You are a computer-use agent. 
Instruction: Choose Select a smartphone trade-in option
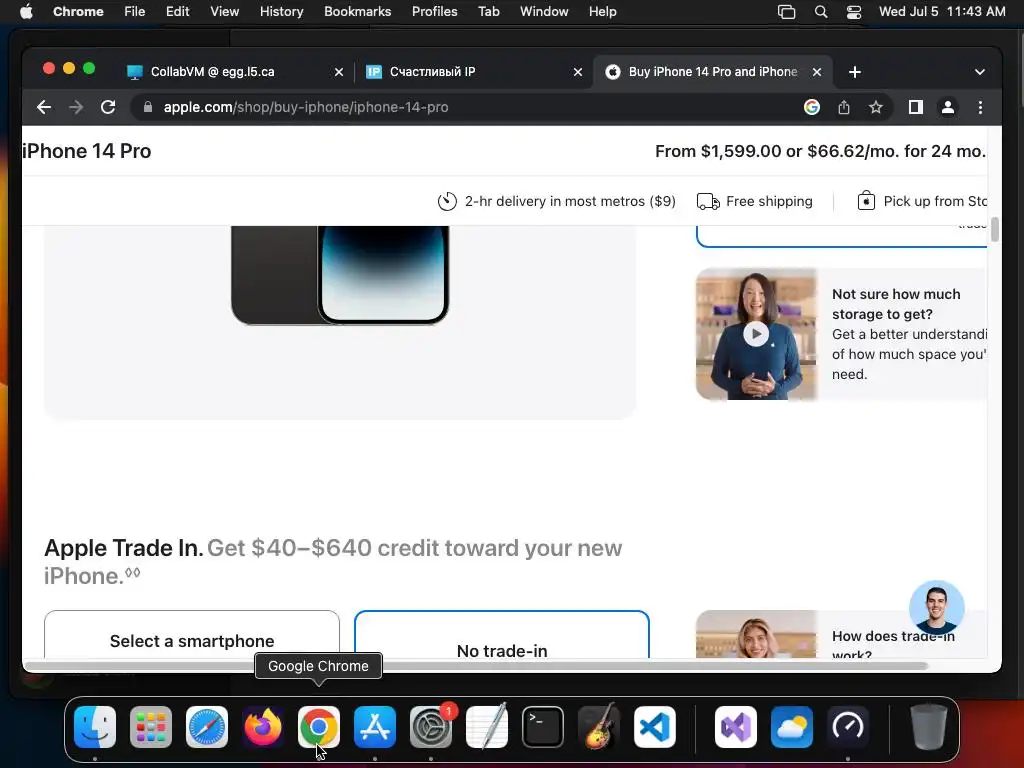click(x=192, y=635)
